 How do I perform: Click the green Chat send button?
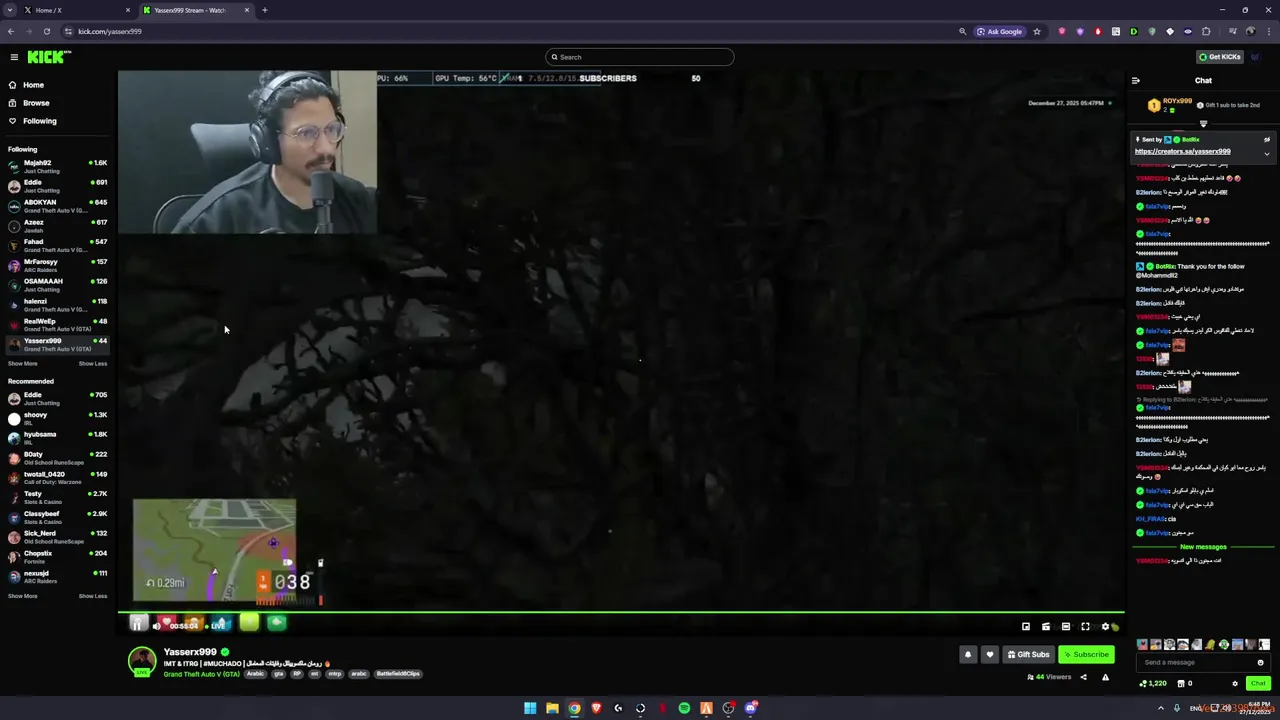point(1258,684)
